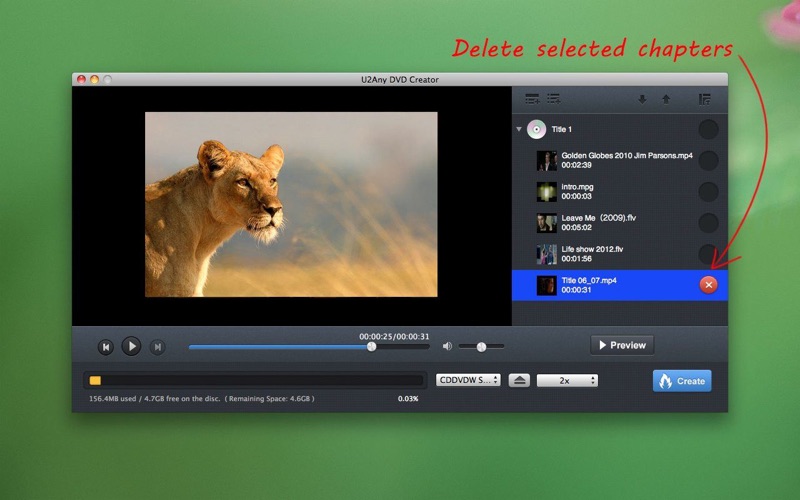The image size is (800, 500).
Task: Skip to the next chapter
Action: tap(157, 347)
